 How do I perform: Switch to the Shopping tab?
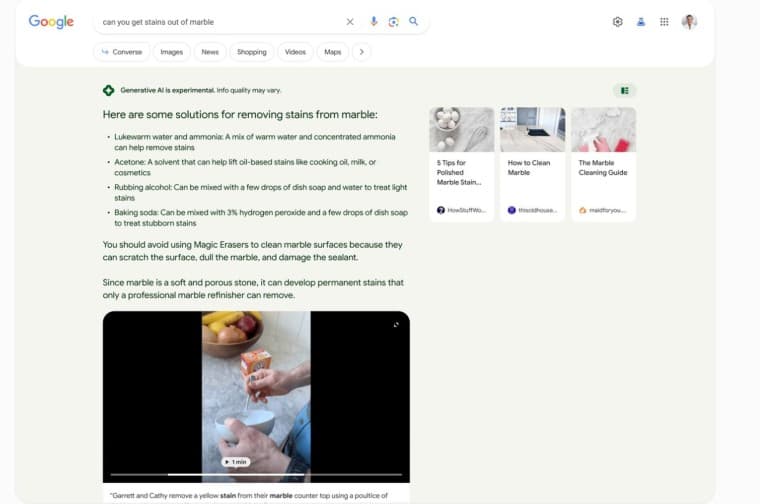coord(252,52)
